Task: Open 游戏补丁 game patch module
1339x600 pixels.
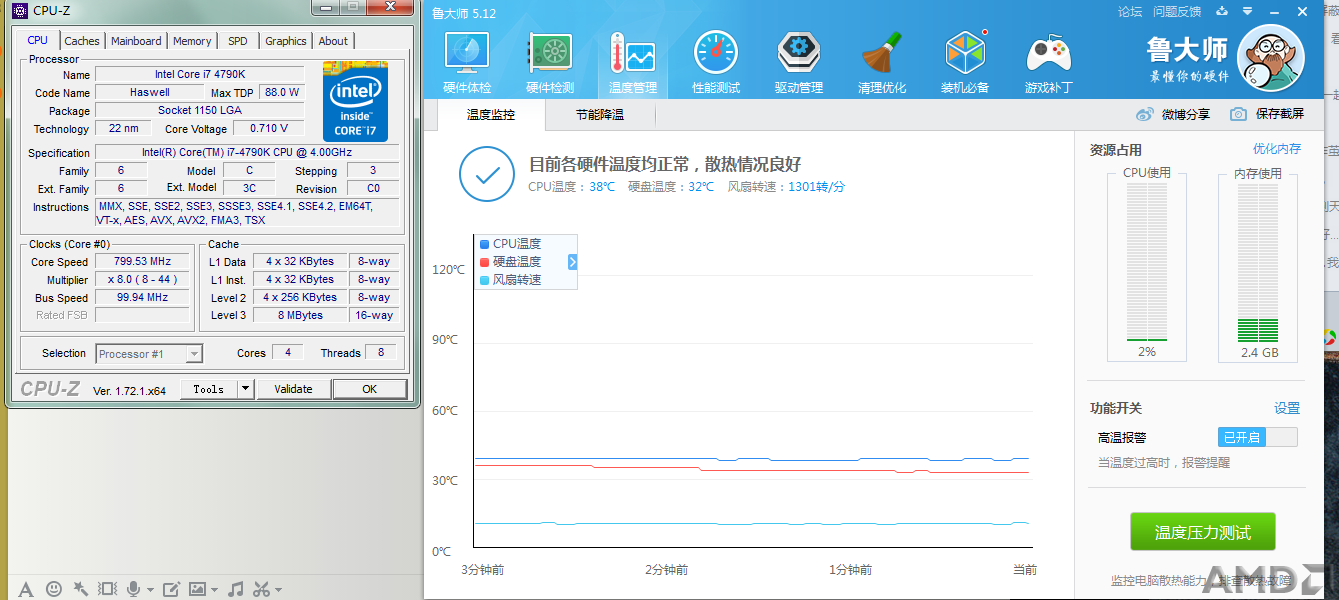Action: pos(1049,62)
